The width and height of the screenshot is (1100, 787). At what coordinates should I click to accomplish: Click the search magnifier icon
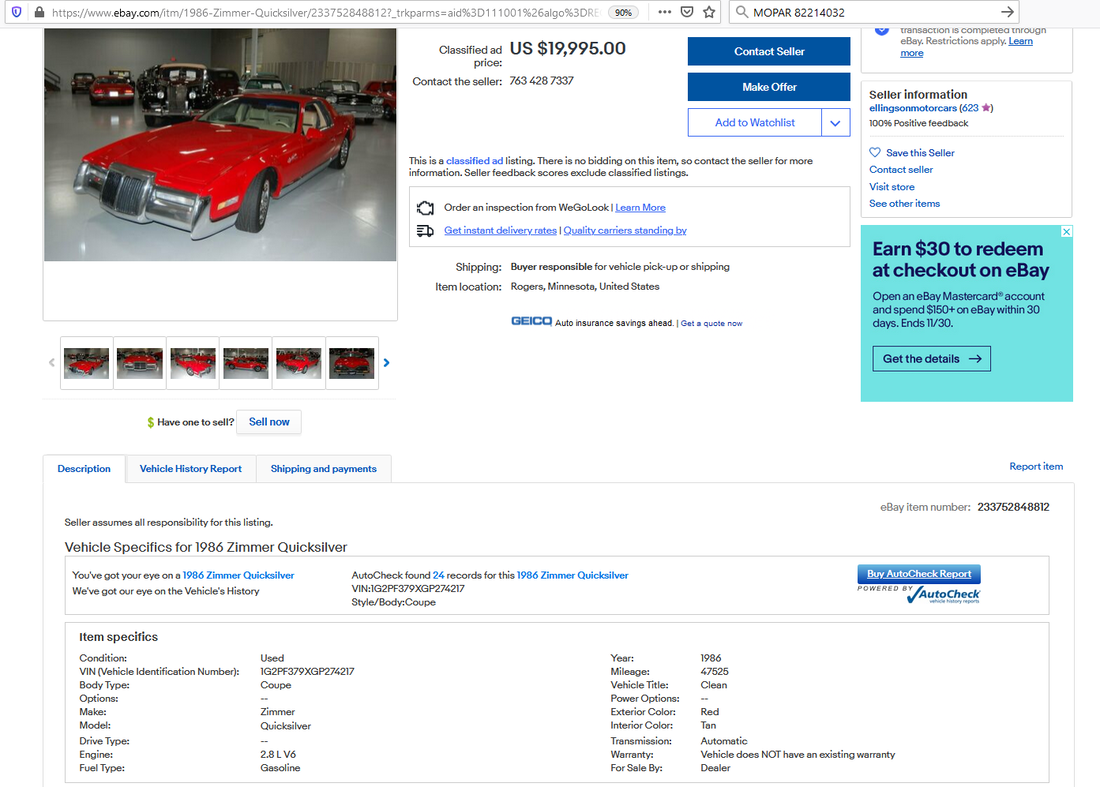pos(742,12)
